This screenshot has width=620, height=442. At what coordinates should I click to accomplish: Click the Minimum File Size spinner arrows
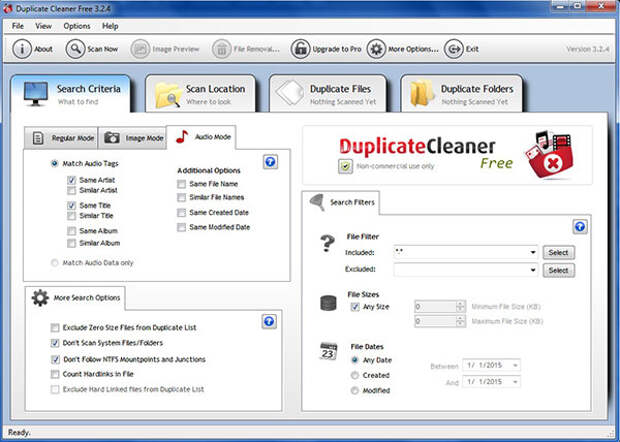pos(460,307)
